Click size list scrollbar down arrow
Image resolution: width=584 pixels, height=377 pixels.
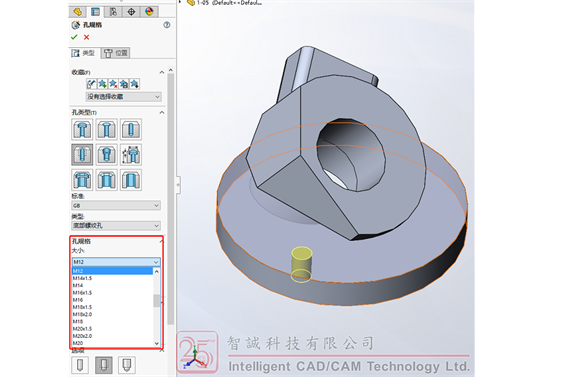tap(156, 343)
